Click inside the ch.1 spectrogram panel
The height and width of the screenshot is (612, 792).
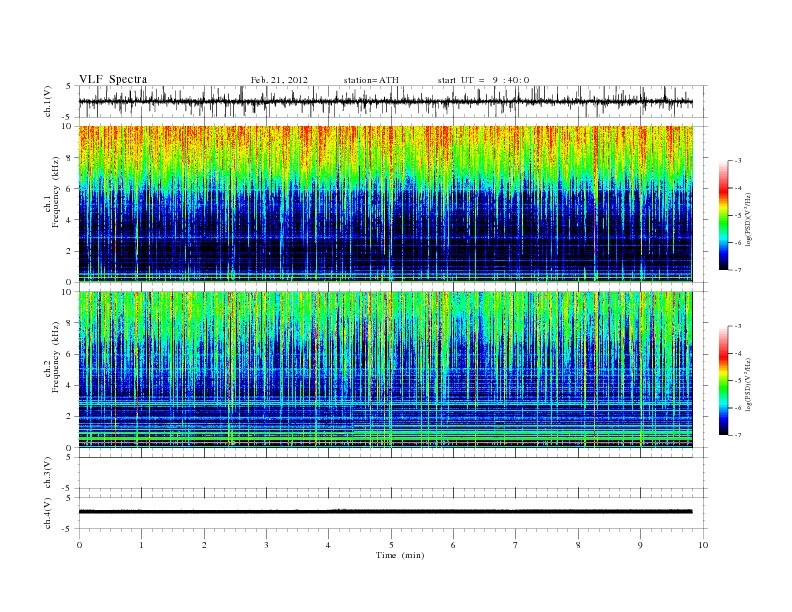click(x=385, y=204)
